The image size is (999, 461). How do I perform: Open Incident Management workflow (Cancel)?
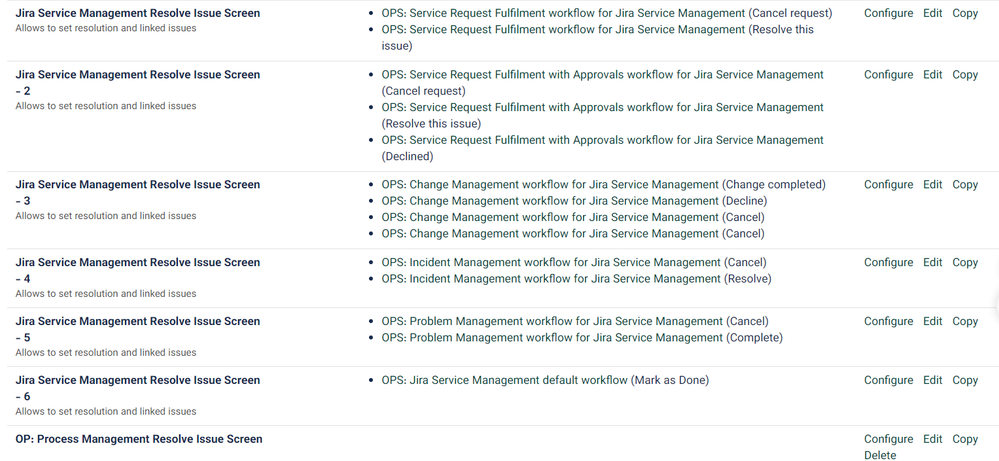click(x=574, y=262)
